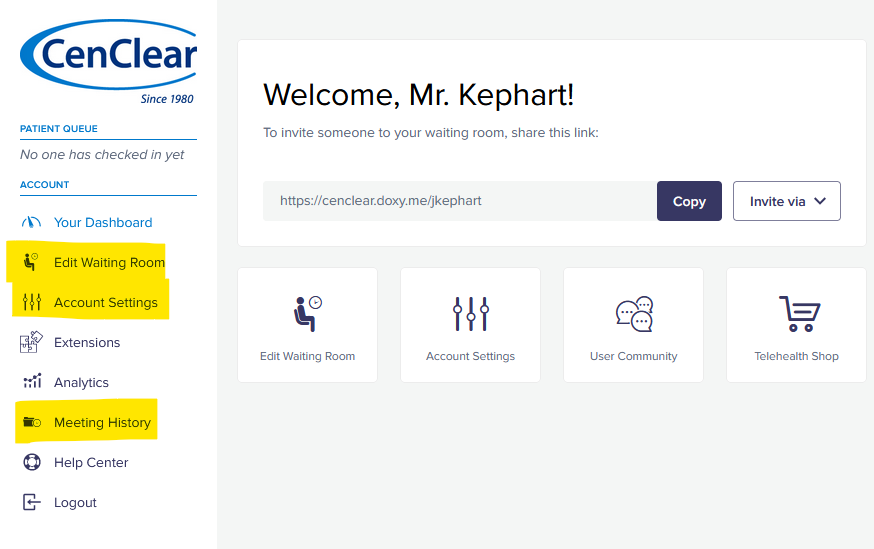This screenshot has height=549, width=874.
Task: Click the 'Since 1980' tagline text
Action: pyautogui.click(x=167, y=99)
